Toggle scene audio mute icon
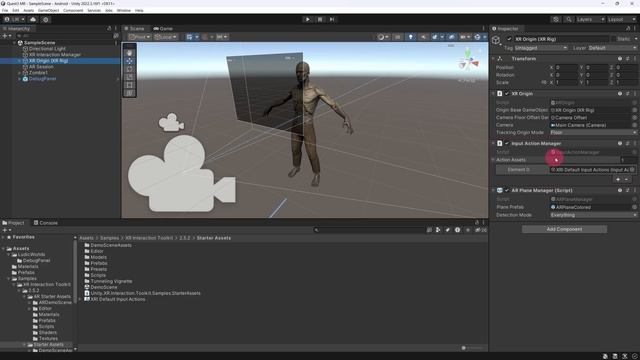 [423, 37]
